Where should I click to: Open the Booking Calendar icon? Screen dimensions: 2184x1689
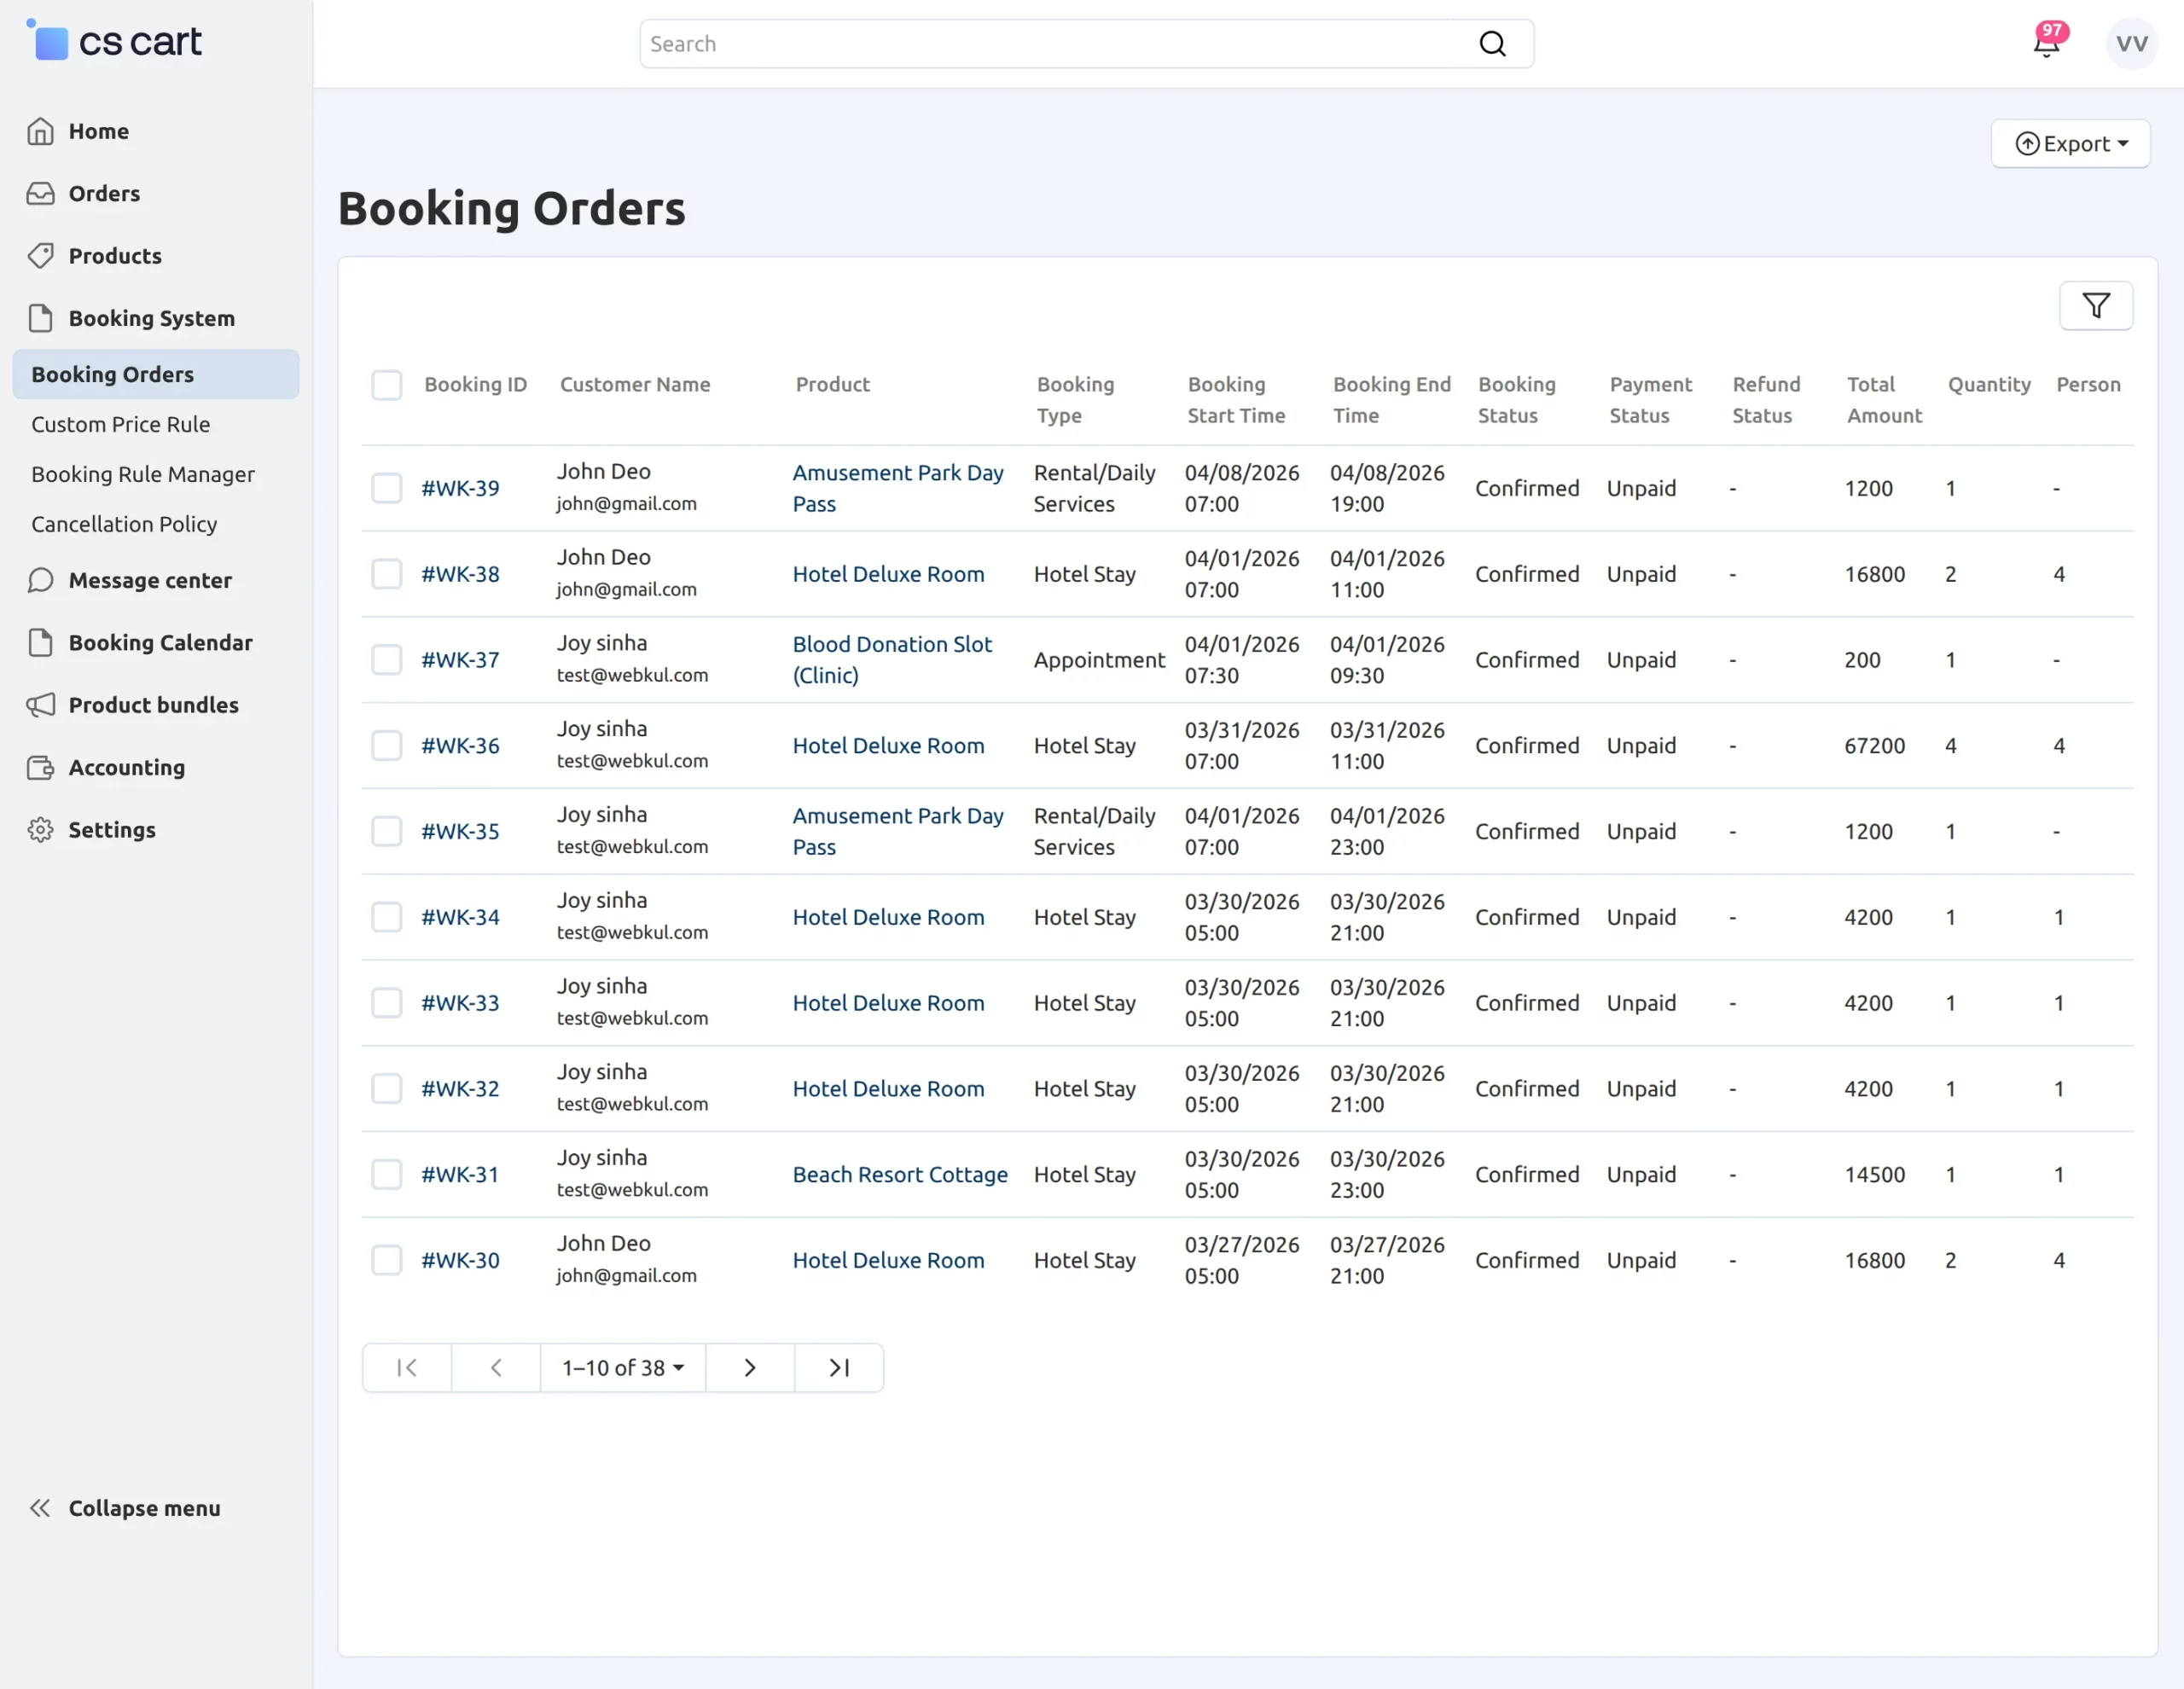point(41,643)
